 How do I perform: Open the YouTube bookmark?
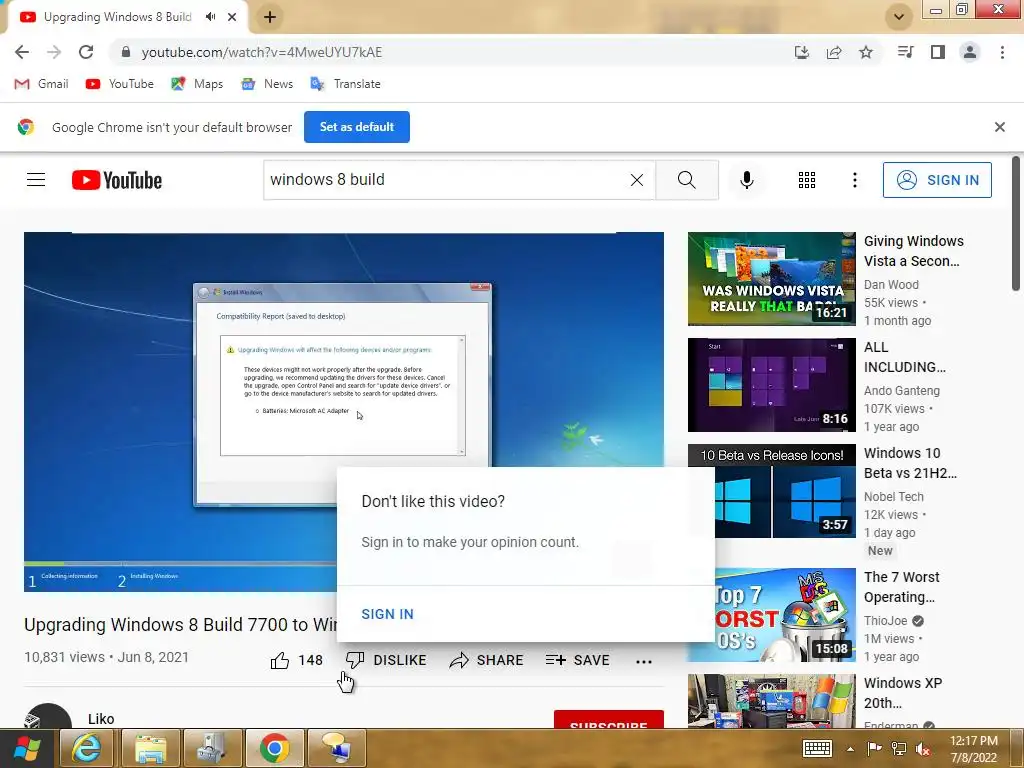click(x=120, y=84)
